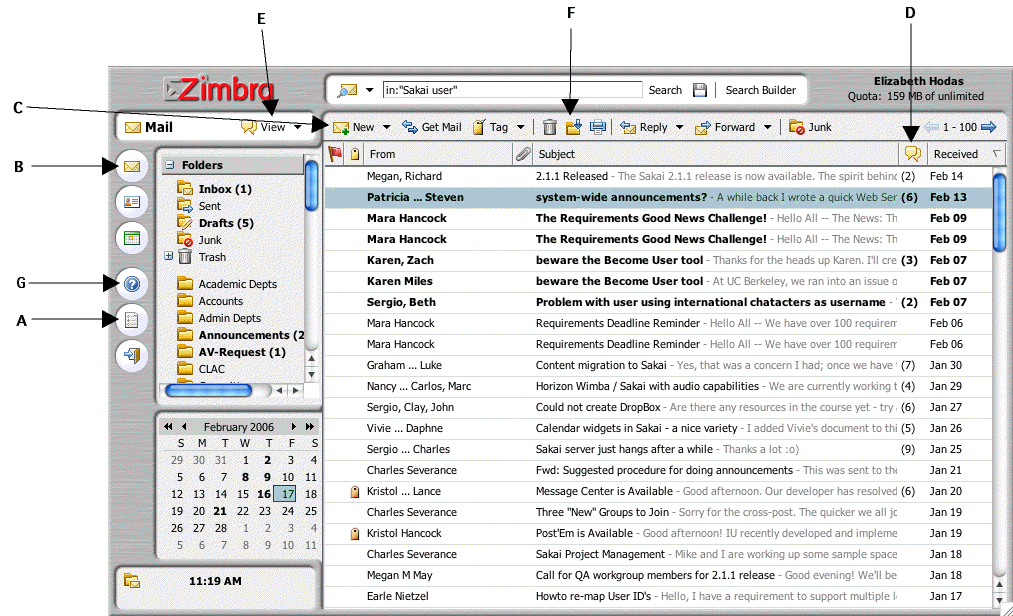Viewport: 1013px width, 616px height.
Task: Select the Accounts folder
Action: pos(211,301)
